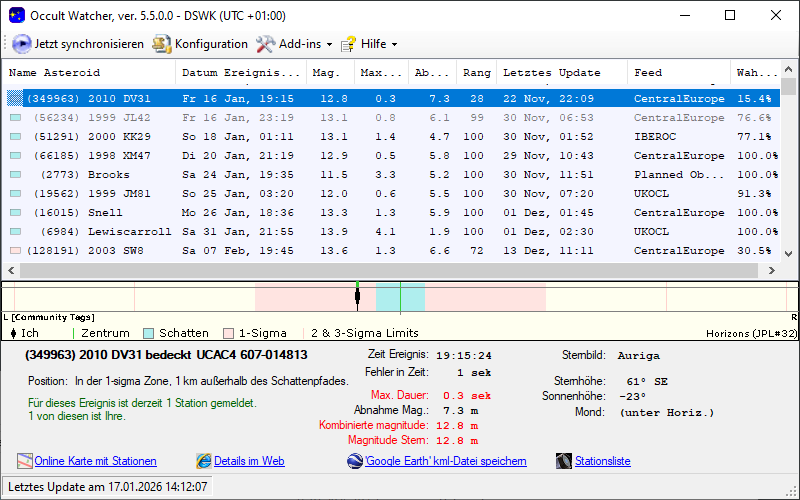The width and height of the screenshot is (800, 500).
Task: Sort by Max... column header
Action: 381,73
